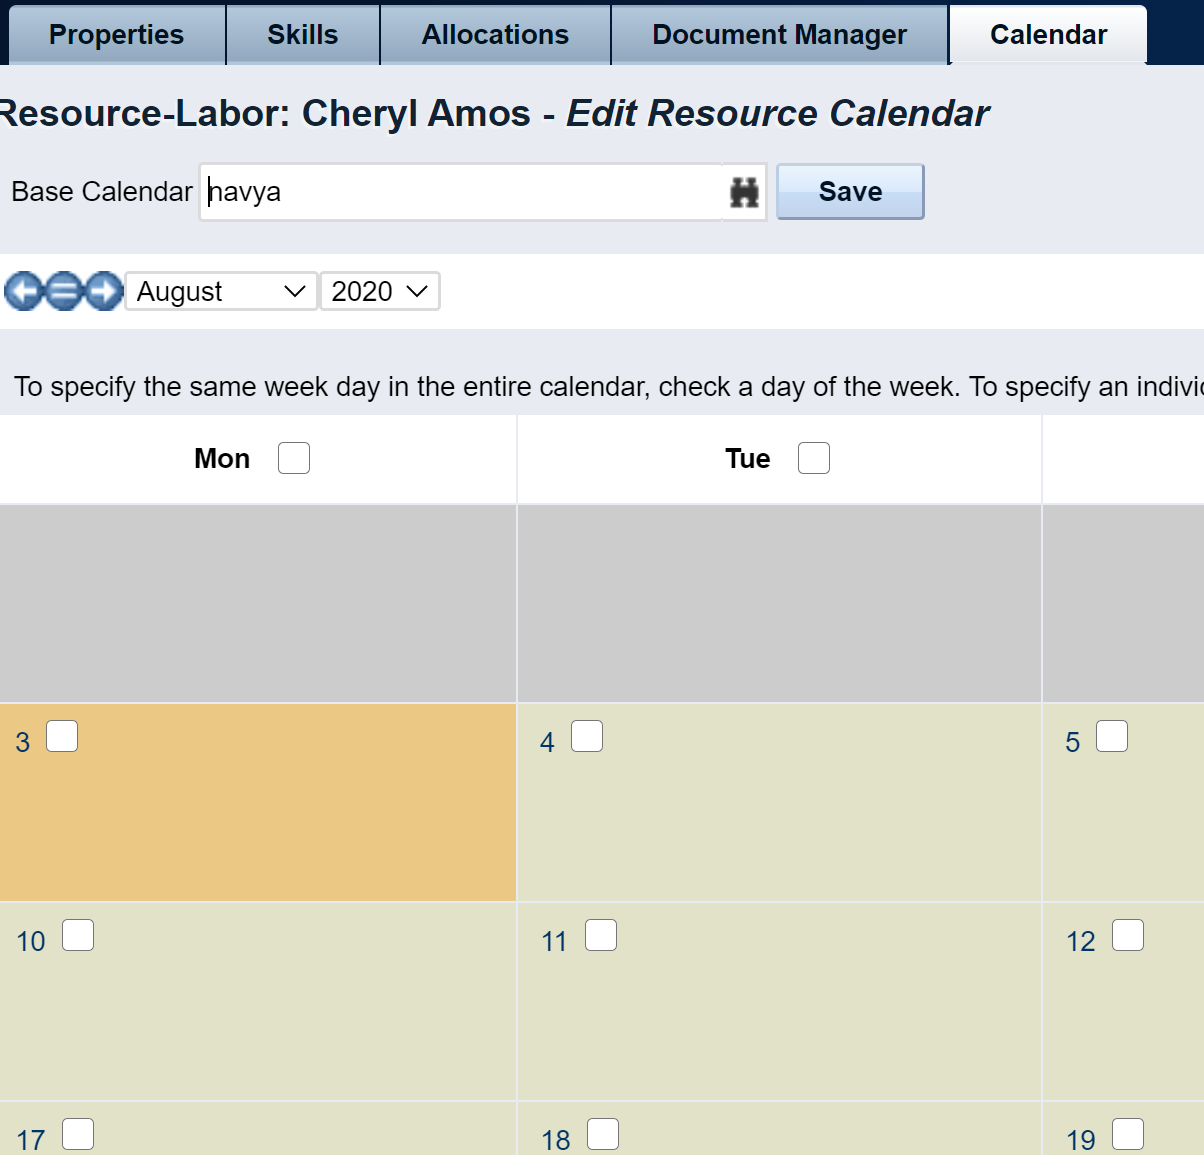Click the binoculars lookup icon for Base Calendar
This screenshot has width=1204, height=1155.
(x=744, y=192)
